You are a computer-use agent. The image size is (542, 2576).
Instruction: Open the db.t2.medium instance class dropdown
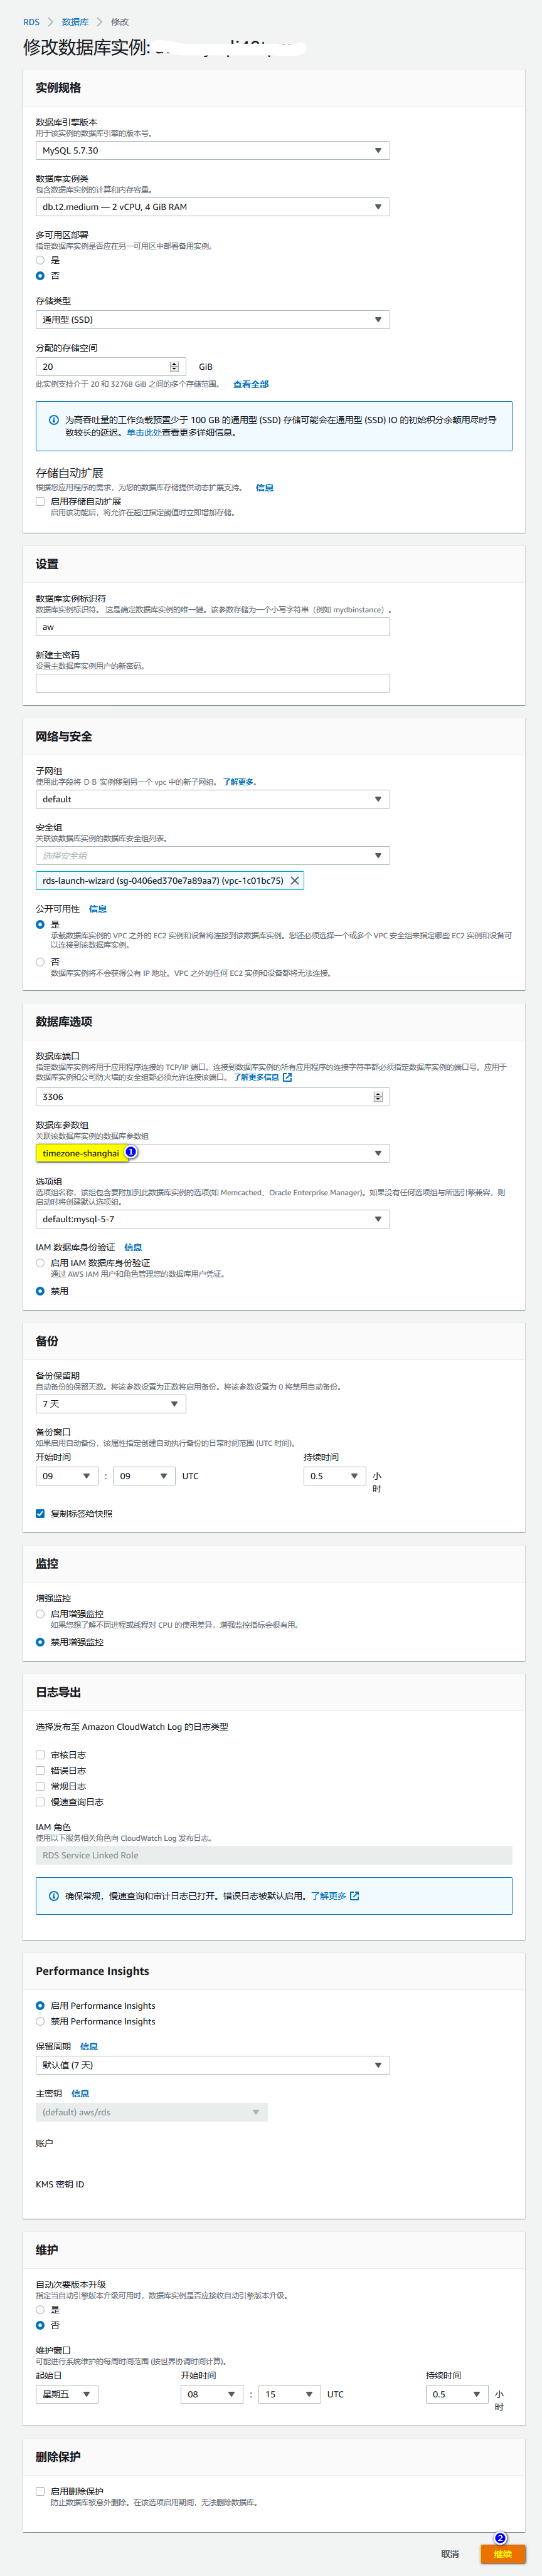tap(213, 207)
